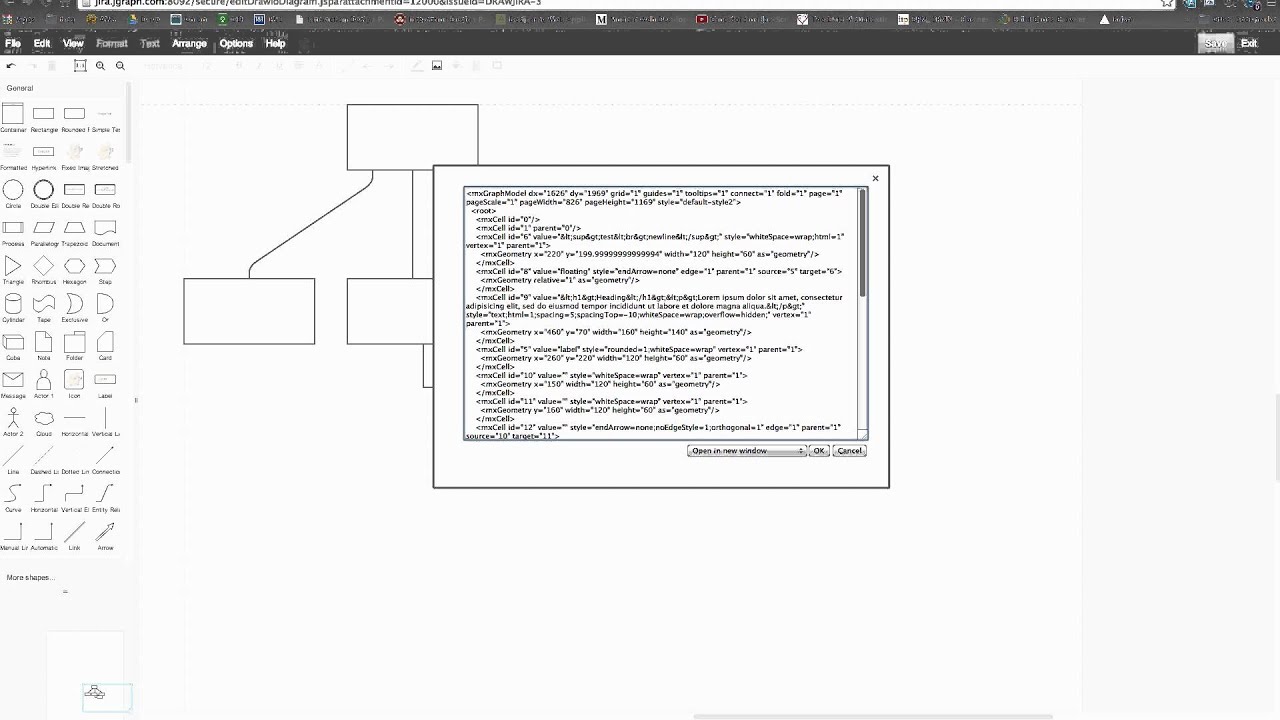1280x720 pixels.
Task: Open the File menu
Action: pos(13,43)
